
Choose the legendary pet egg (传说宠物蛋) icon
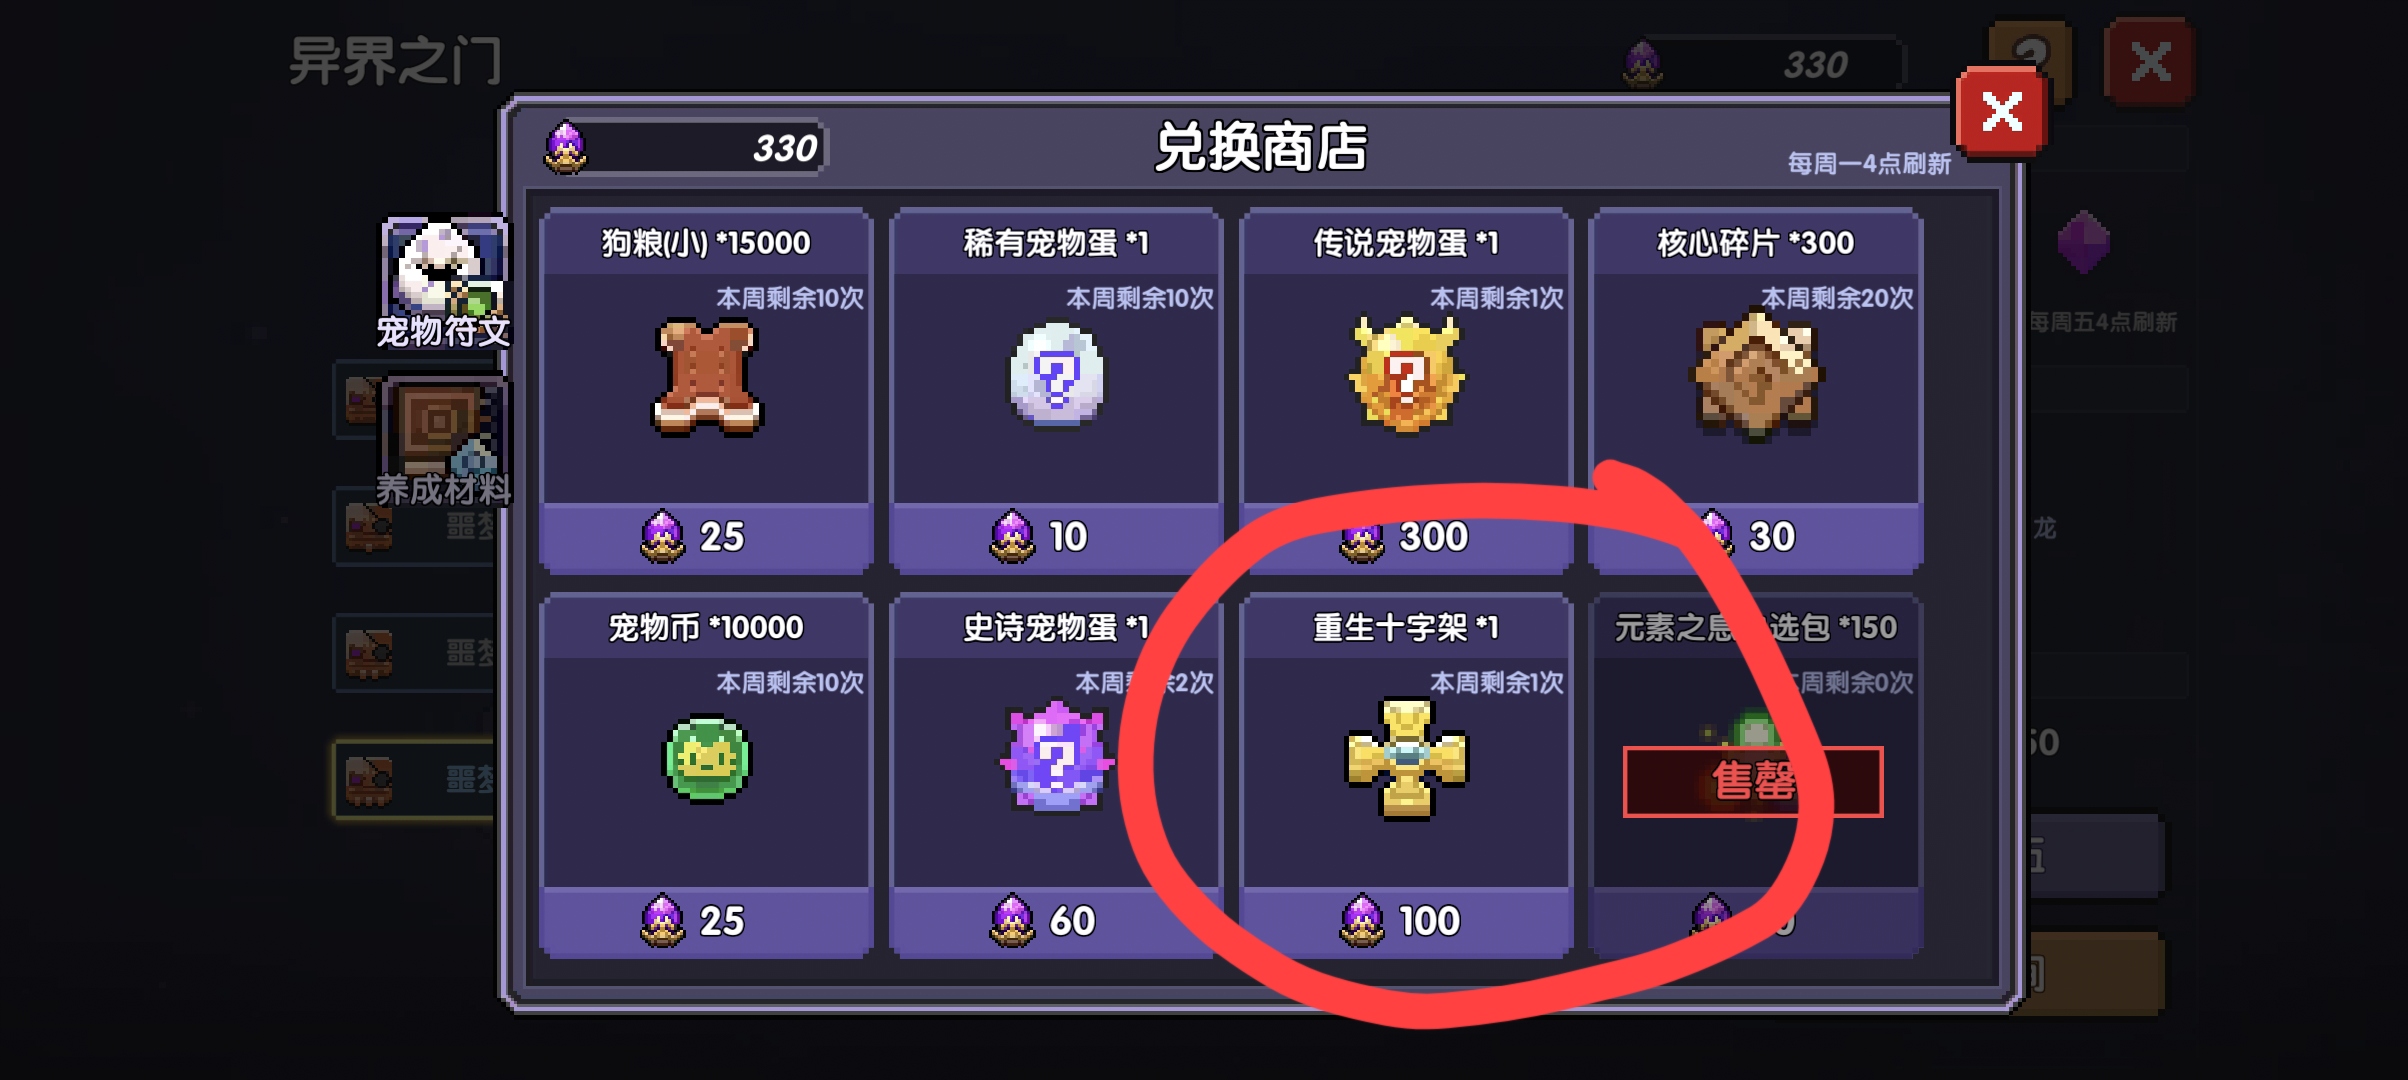pyautogui.click(x=1406, y=373)
